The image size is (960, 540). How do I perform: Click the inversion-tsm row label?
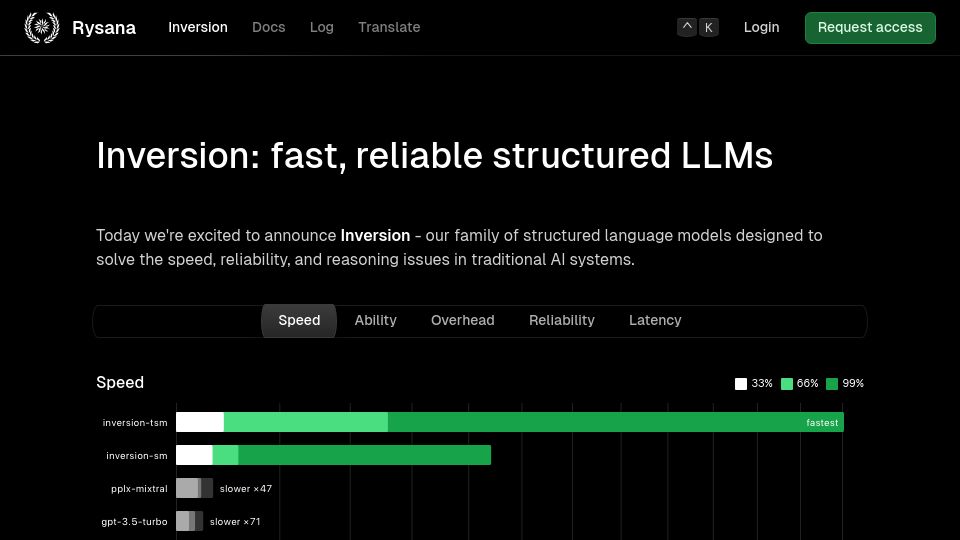pos(135,422)
